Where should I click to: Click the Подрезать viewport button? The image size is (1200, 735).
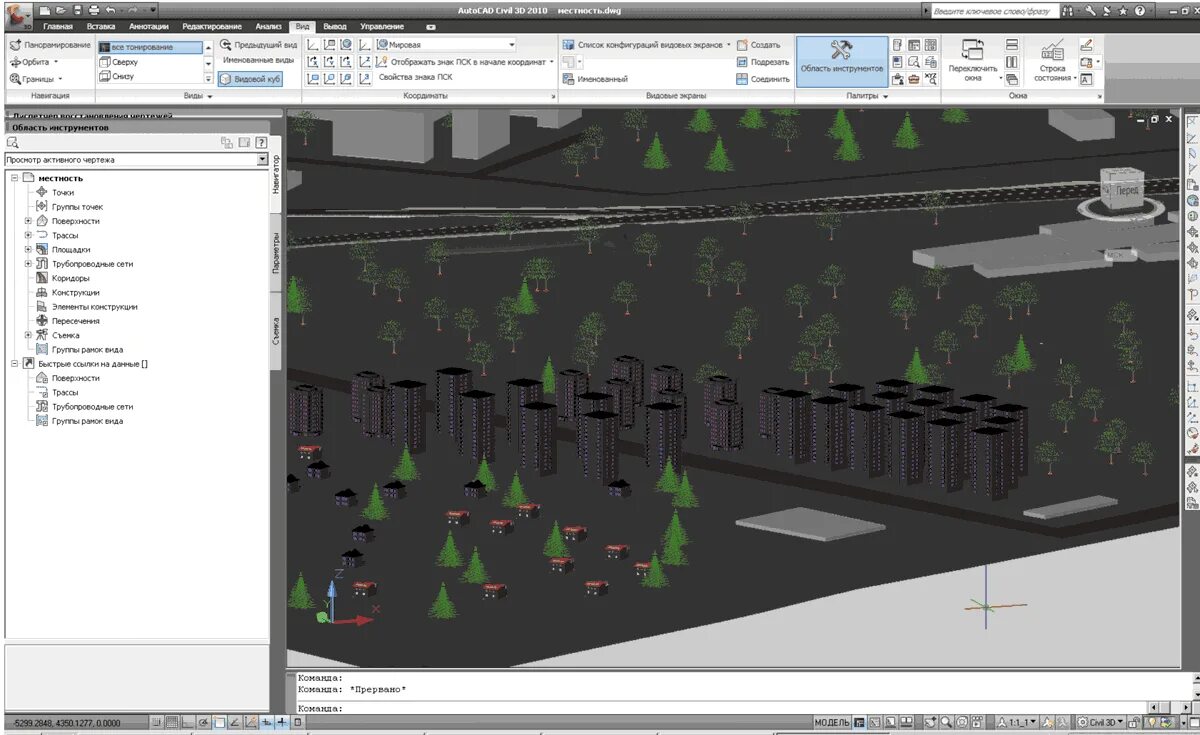[x=763, y=62]
